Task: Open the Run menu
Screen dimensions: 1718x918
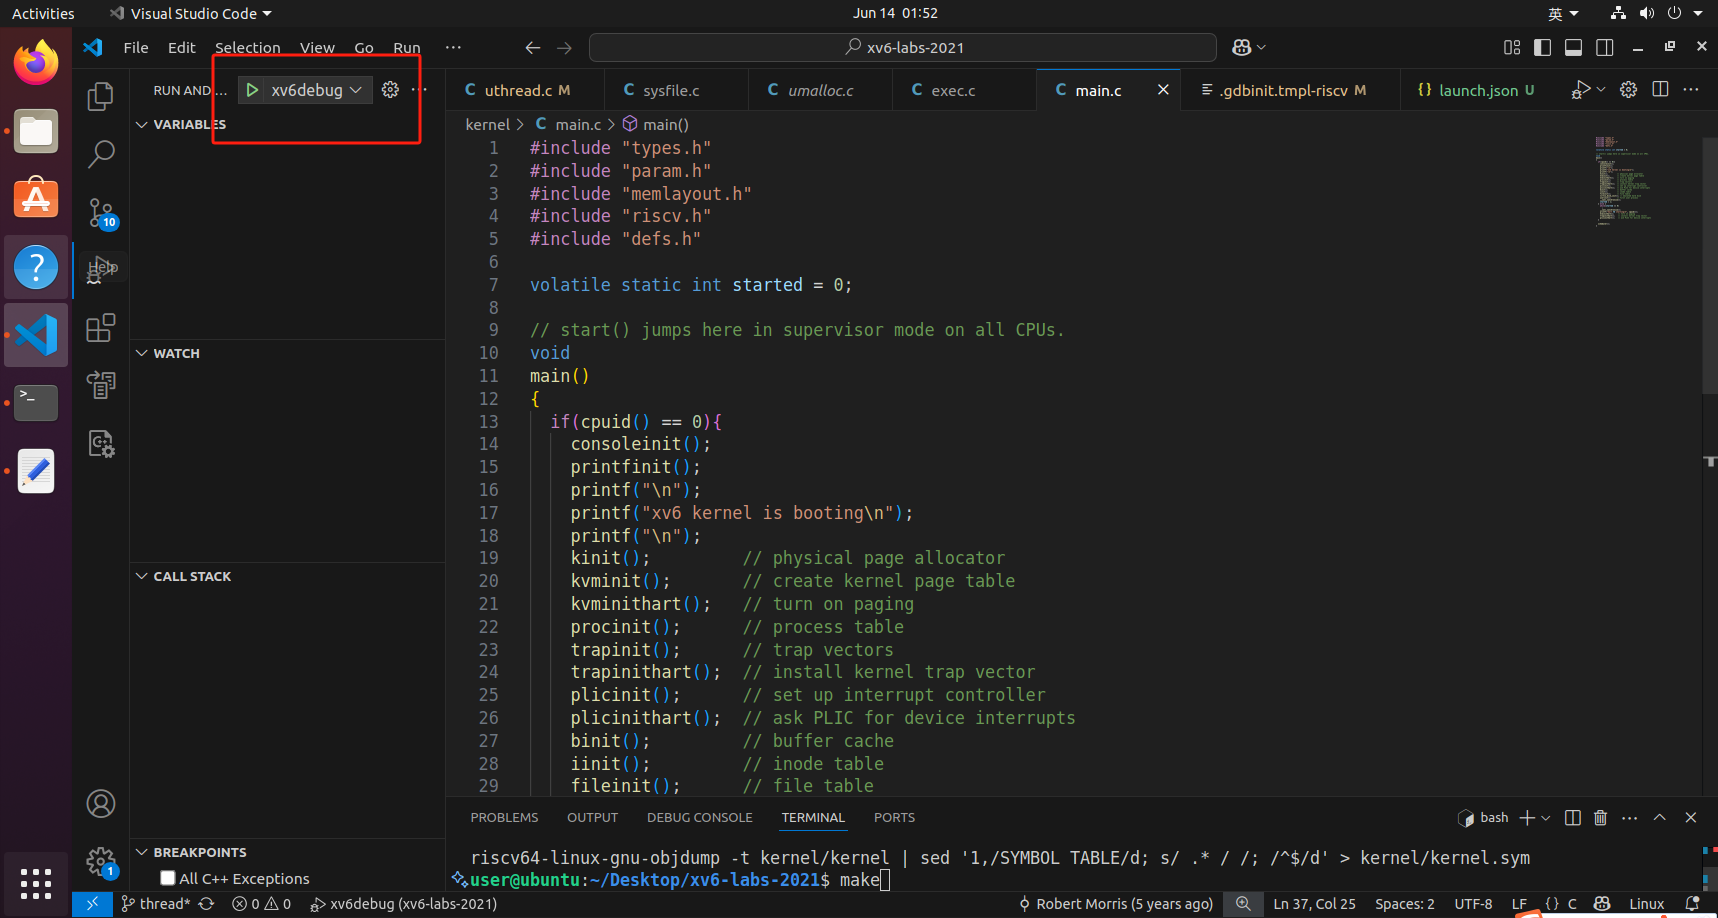Action: click(406, 47)
